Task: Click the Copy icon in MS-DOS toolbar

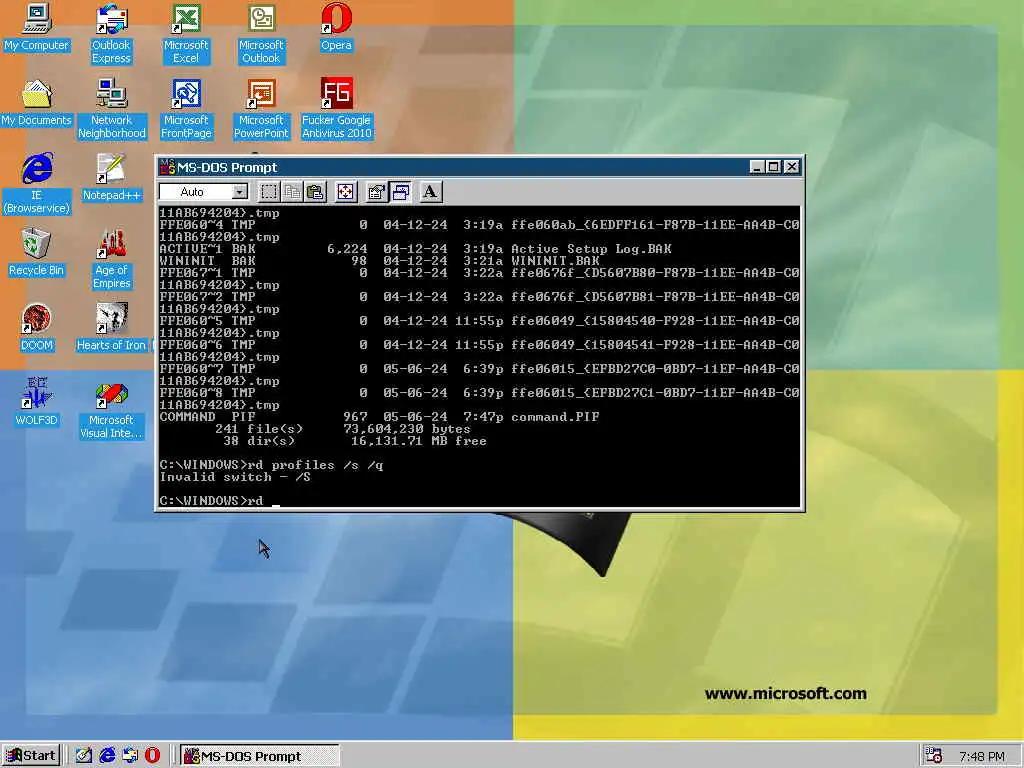Action: pyautogui.click(x=292, y=191)
